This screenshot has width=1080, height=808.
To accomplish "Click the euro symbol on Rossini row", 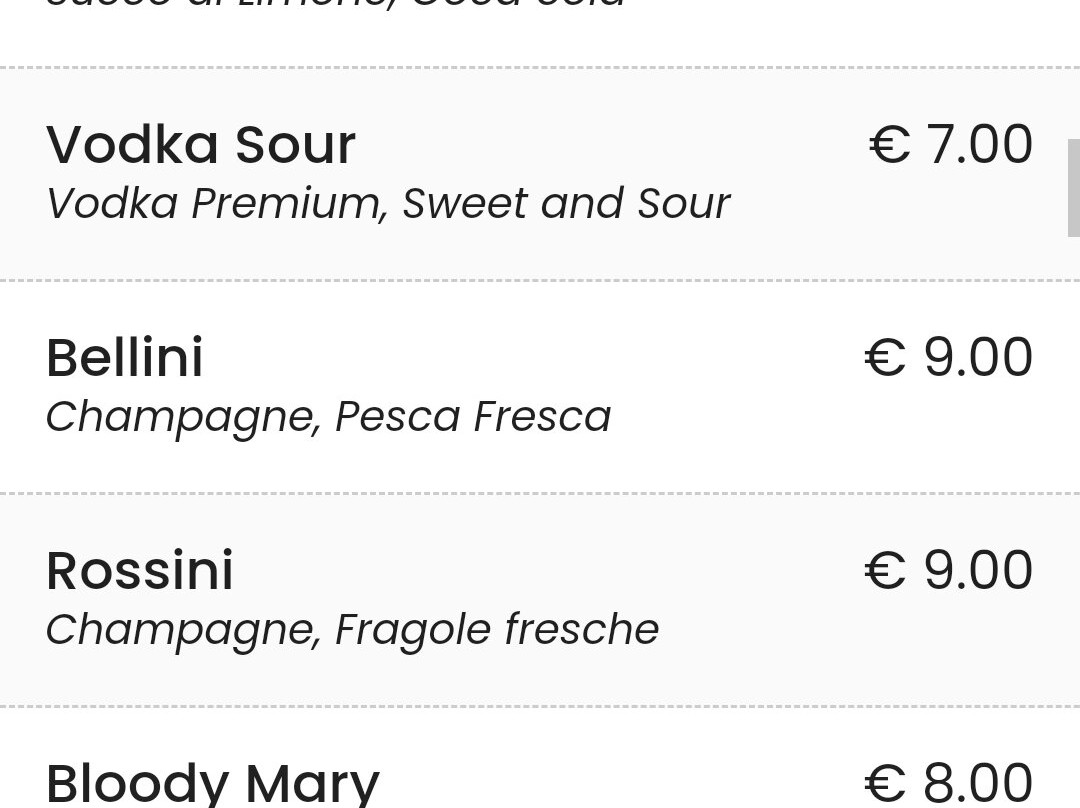I will 885,571.
